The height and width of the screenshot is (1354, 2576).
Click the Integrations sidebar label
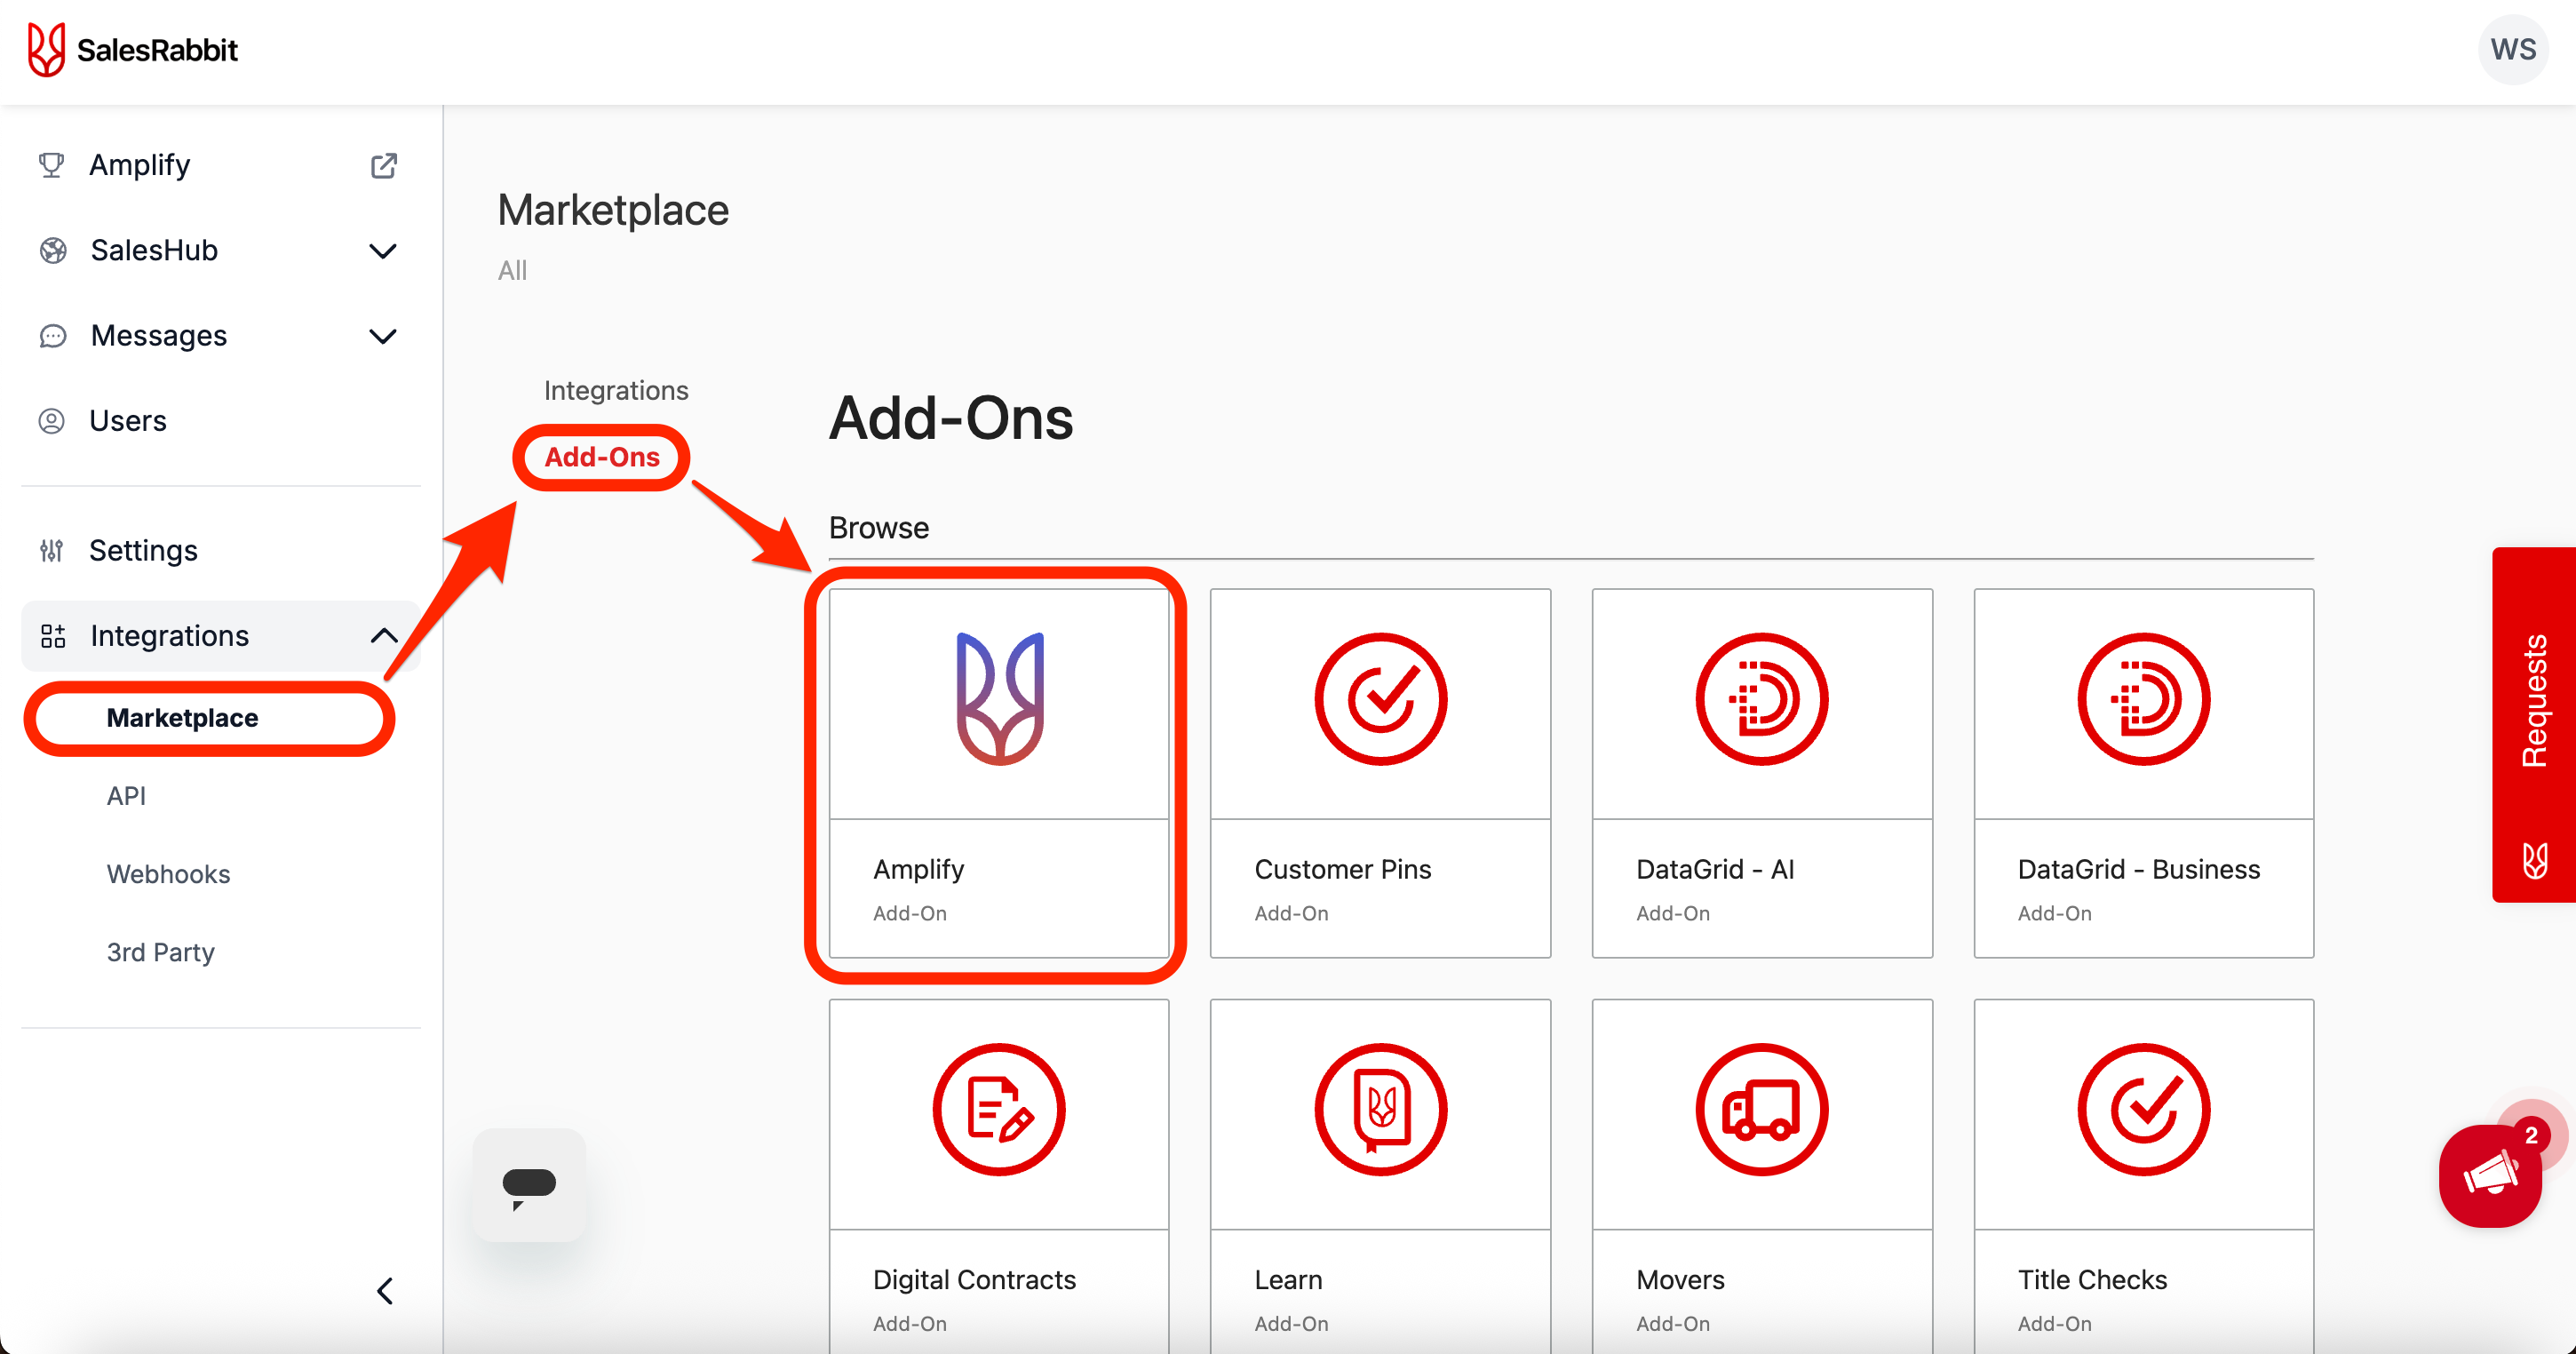pos(169,636)
